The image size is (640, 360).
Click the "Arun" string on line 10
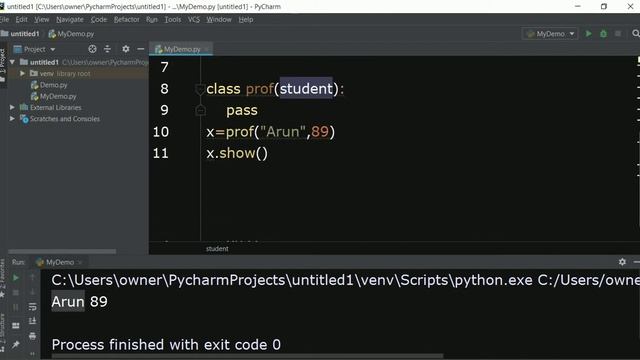tap(283, 131)
